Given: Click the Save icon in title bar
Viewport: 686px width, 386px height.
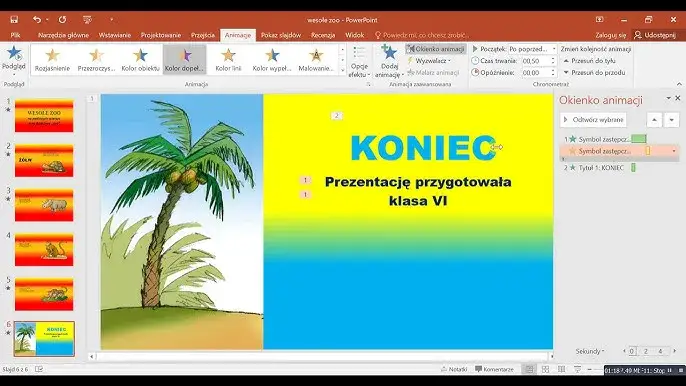Looking at the screenshot, I should pyautogui.click(x=14, y=20).
